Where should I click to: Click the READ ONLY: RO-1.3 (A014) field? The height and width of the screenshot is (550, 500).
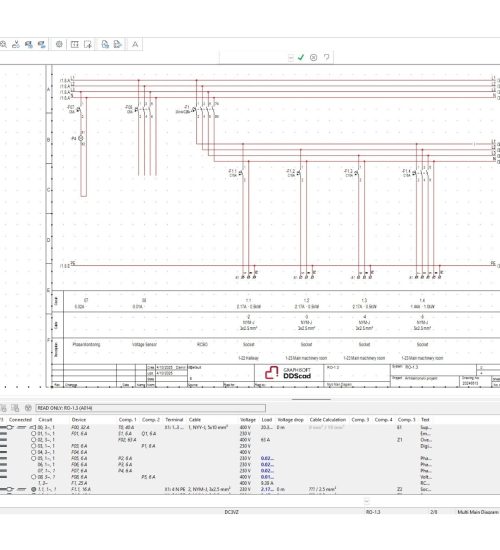pos(151,408)
